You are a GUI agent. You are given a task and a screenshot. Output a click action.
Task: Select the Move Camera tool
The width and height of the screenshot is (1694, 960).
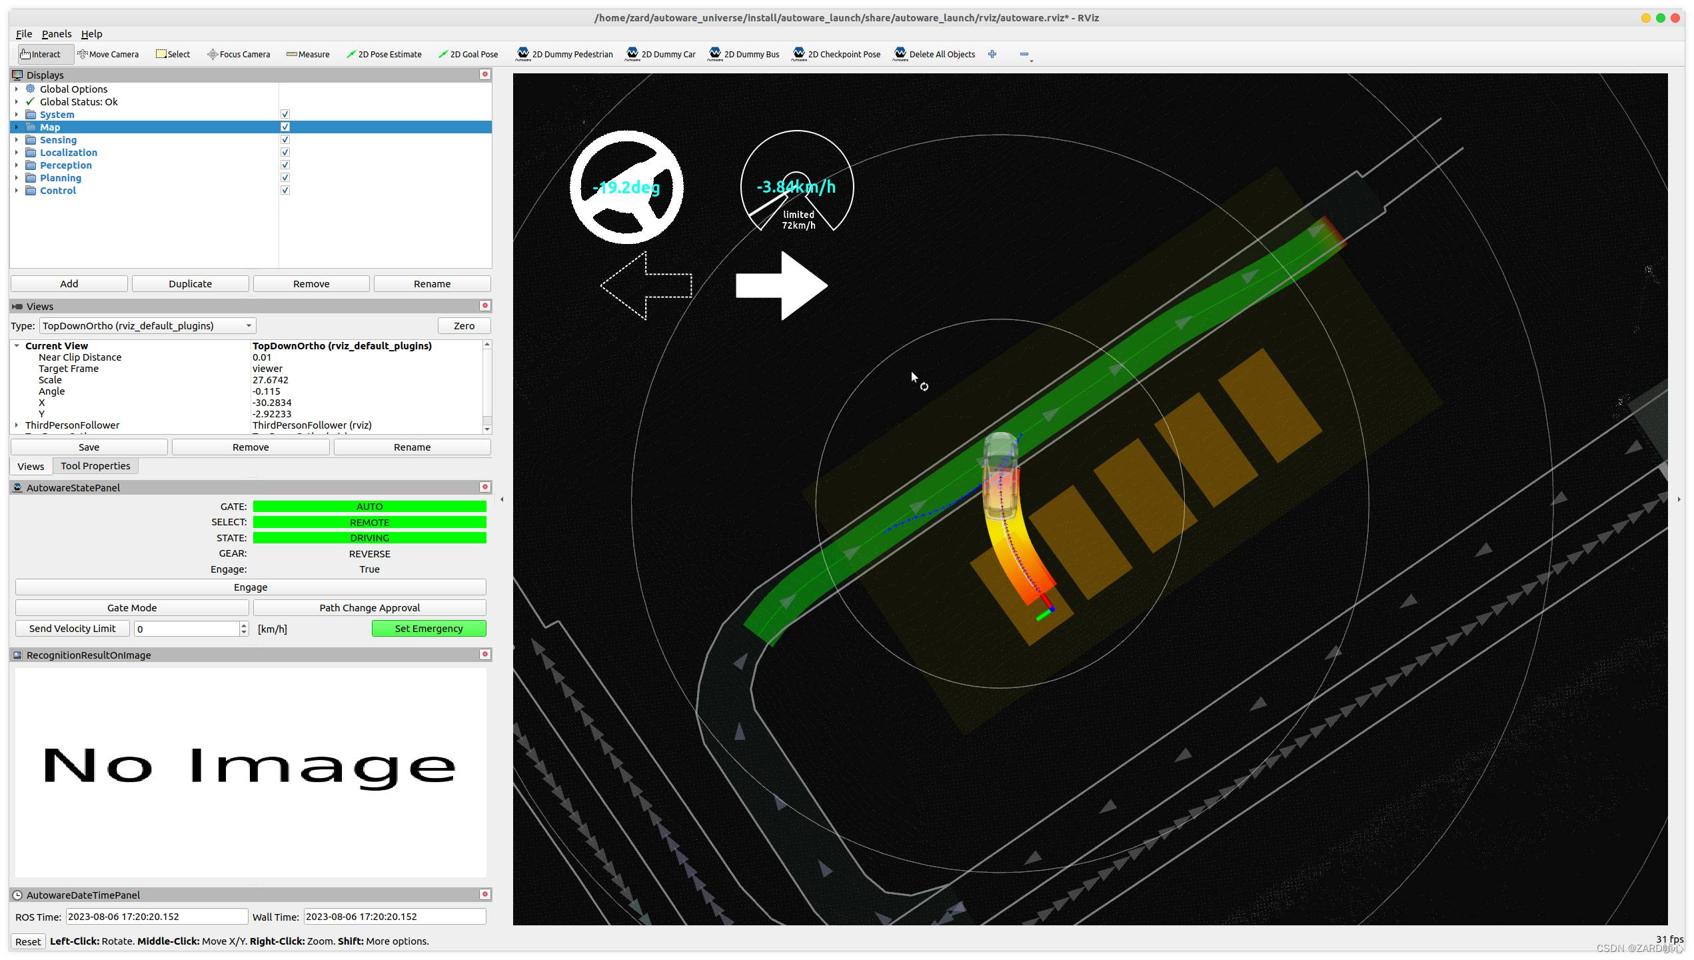[108, 54]
